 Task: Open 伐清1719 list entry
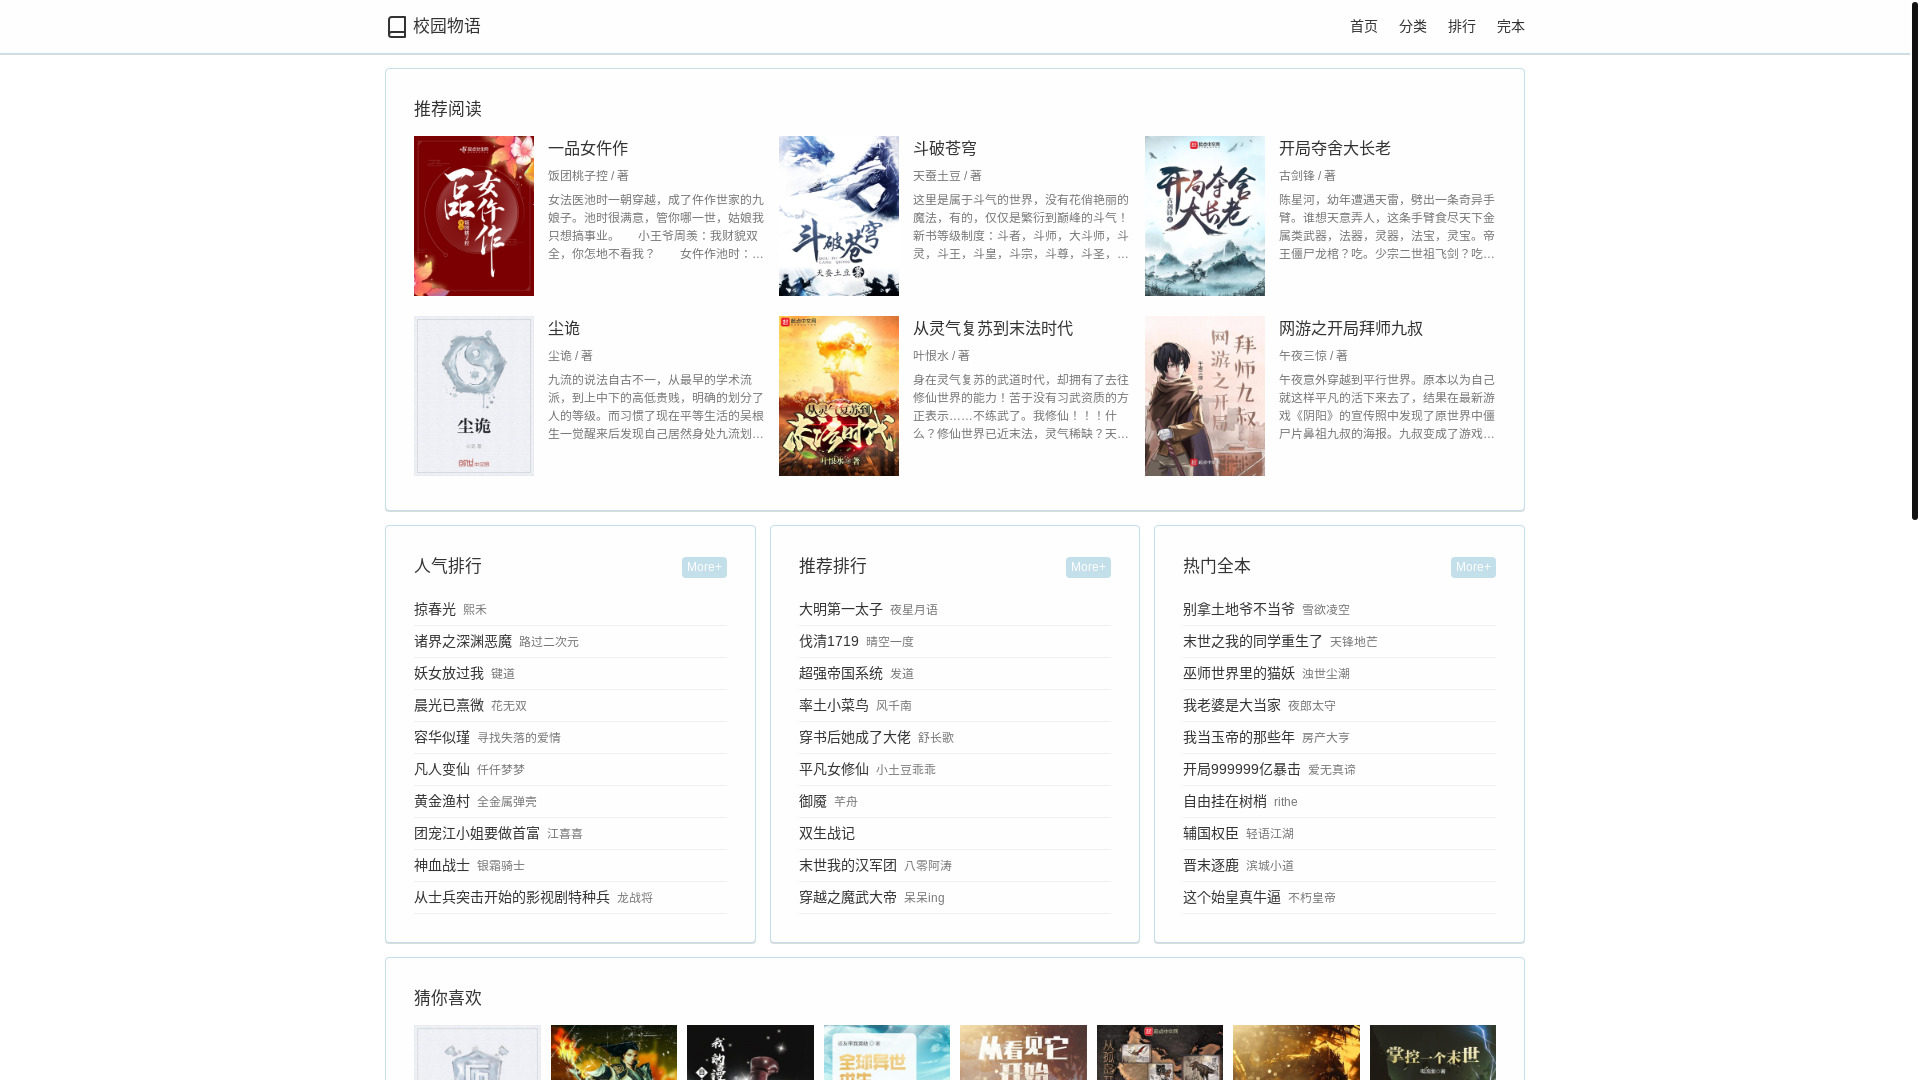829,641
